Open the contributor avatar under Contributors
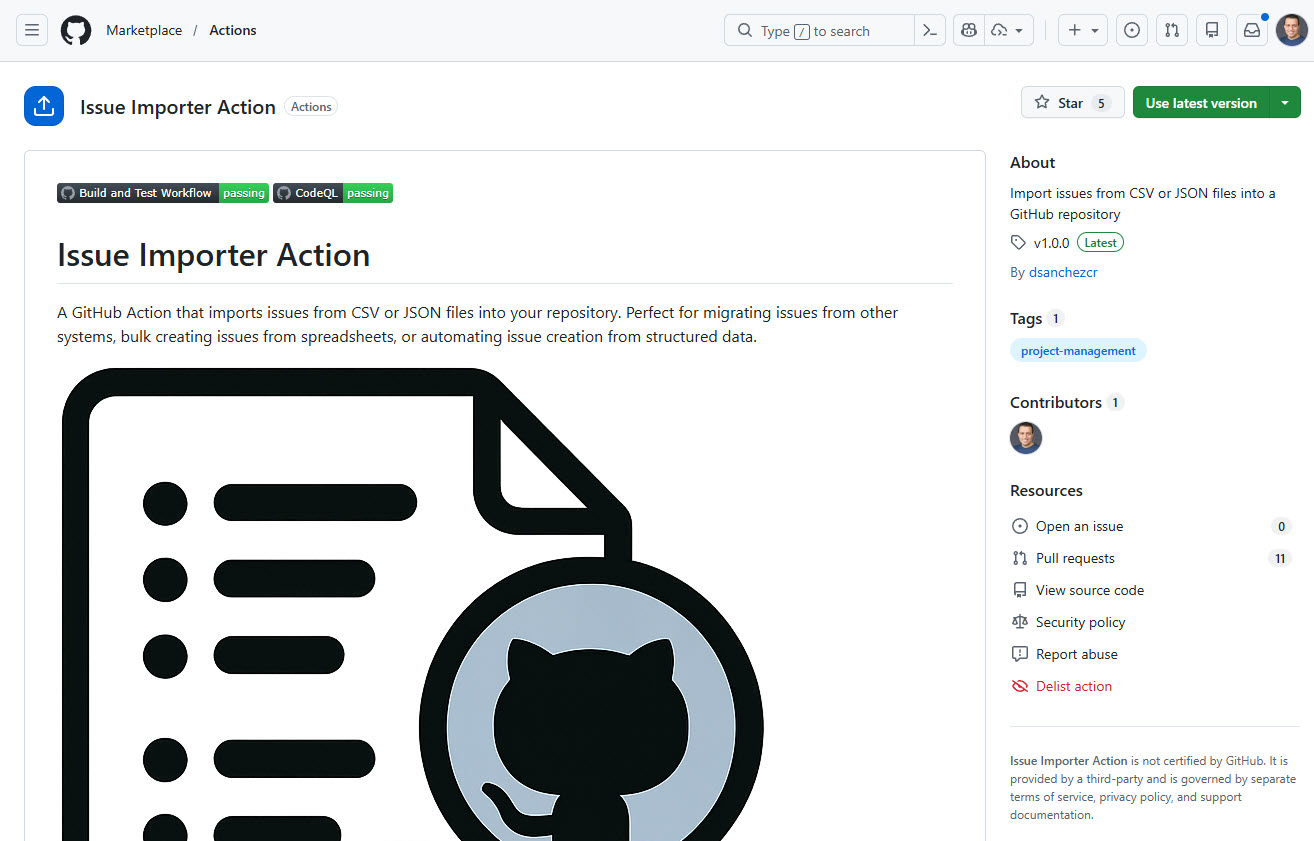Image resolution: width=1314 pixels, height=841 pixels. click(1026, 438)
